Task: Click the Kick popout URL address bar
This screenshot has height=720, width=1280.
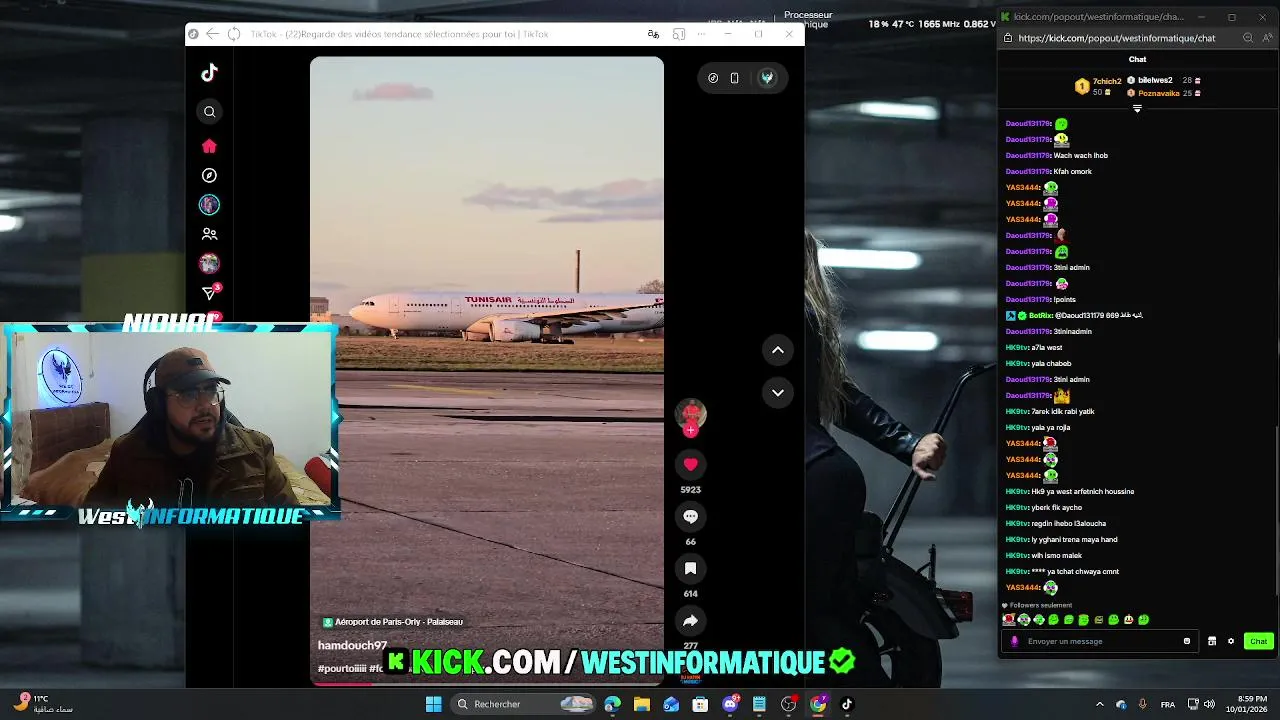Action: pyautogui.click(x=1117, y=38)
